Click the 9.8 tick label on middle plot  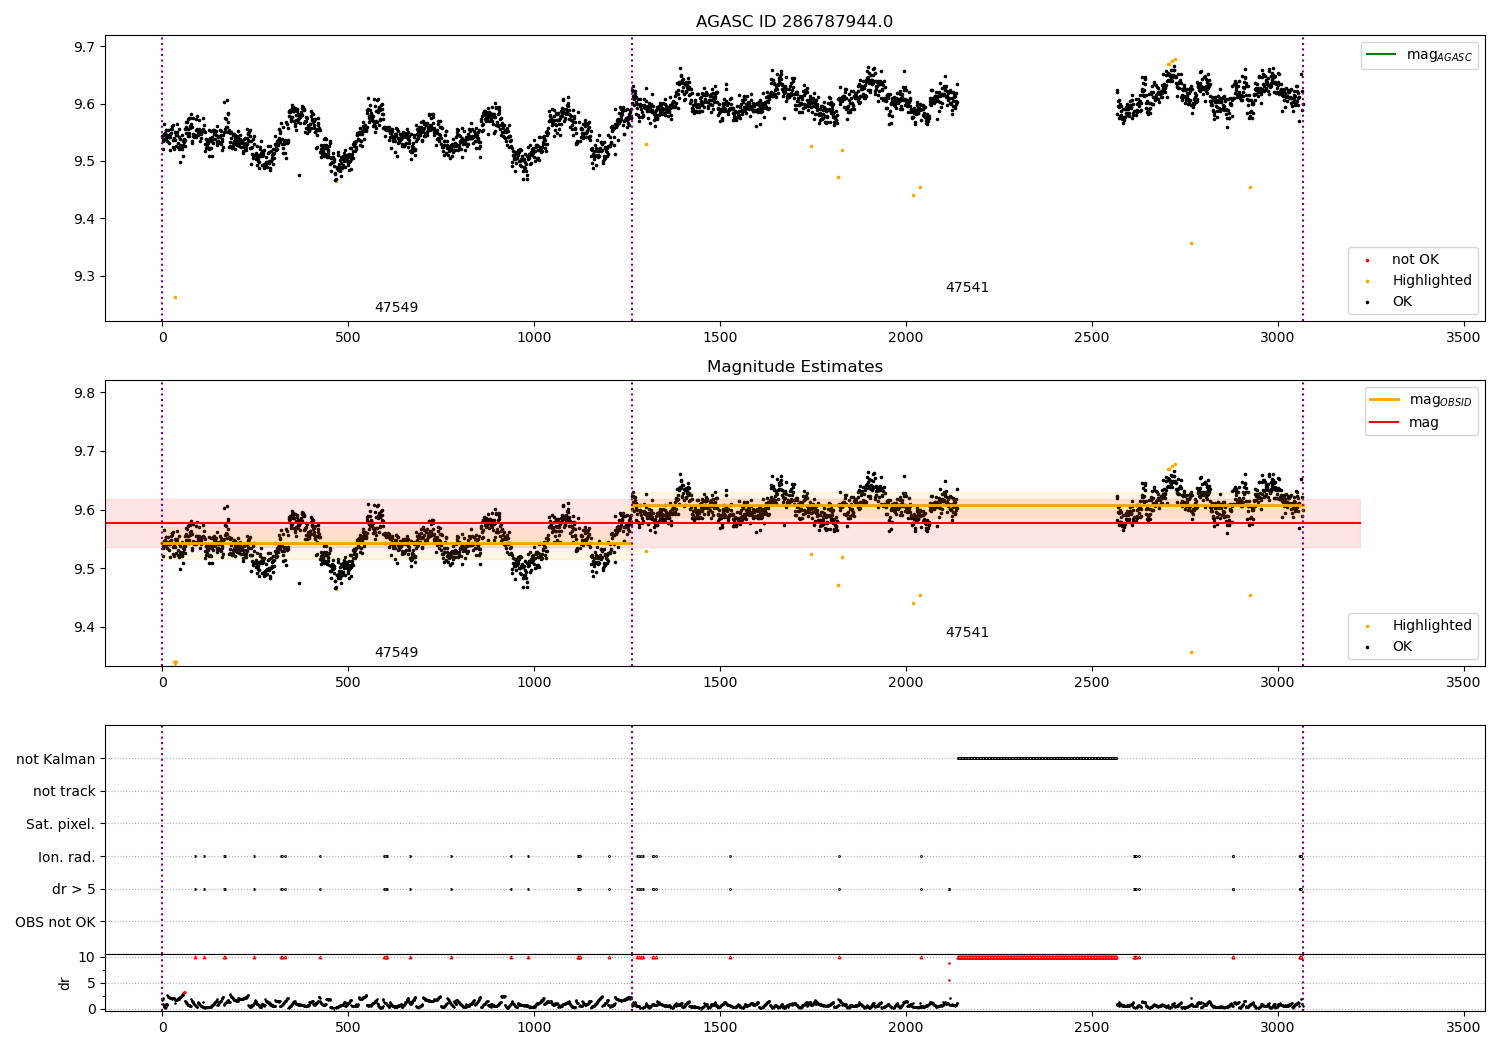[84, 393]
